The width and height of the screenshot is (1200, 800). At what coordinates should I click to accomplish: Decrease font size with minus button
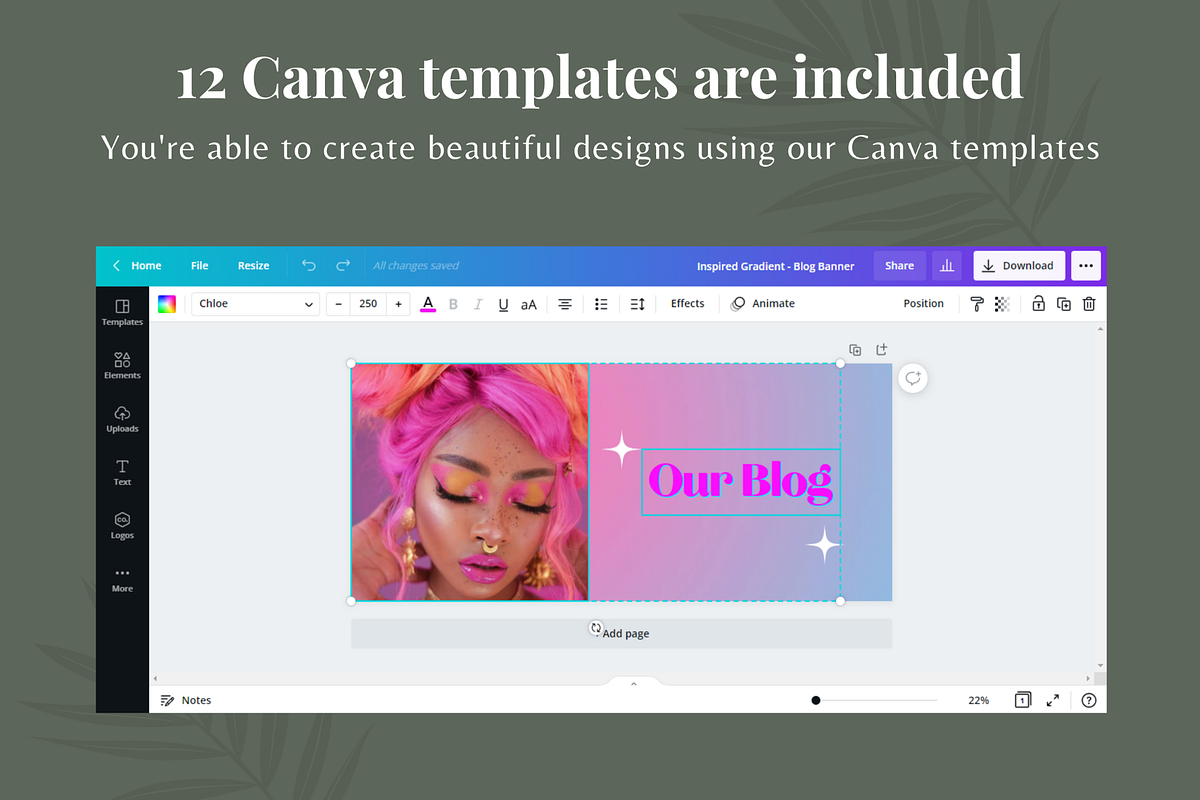tap(338, 304)
